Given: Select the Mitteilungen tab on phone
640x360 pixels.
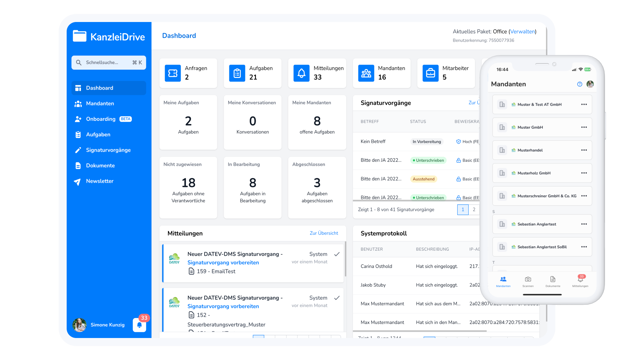Looking at the screenshot, I should (580, 281).
